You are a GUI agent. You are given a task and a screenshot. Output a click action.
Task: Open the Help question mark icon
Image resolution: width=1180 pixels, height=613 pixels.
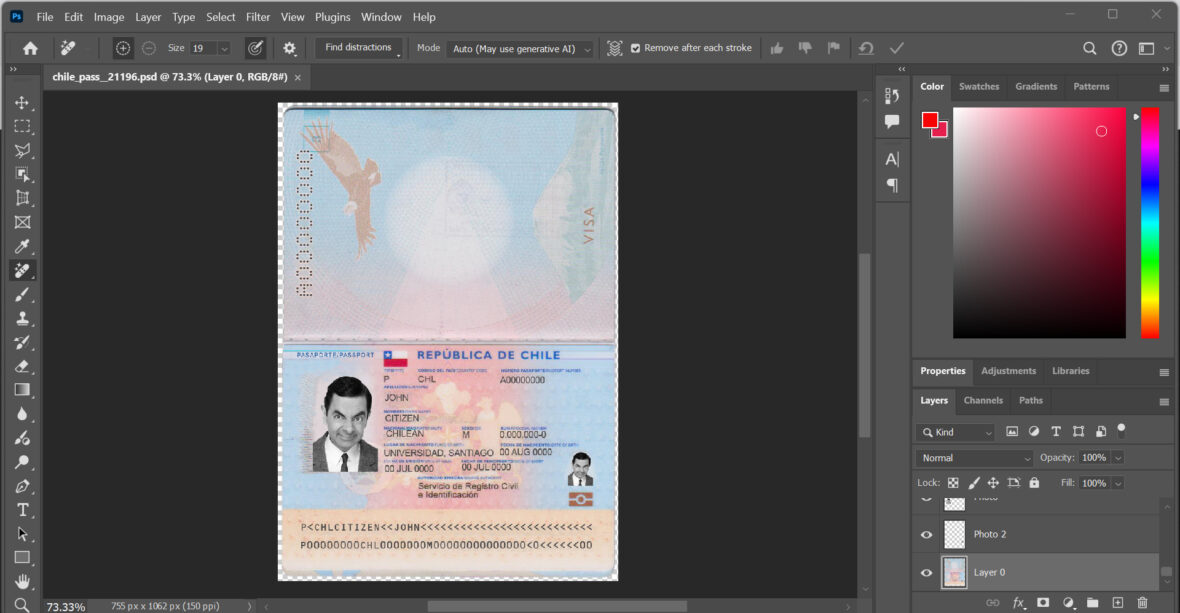[1119, 48]
